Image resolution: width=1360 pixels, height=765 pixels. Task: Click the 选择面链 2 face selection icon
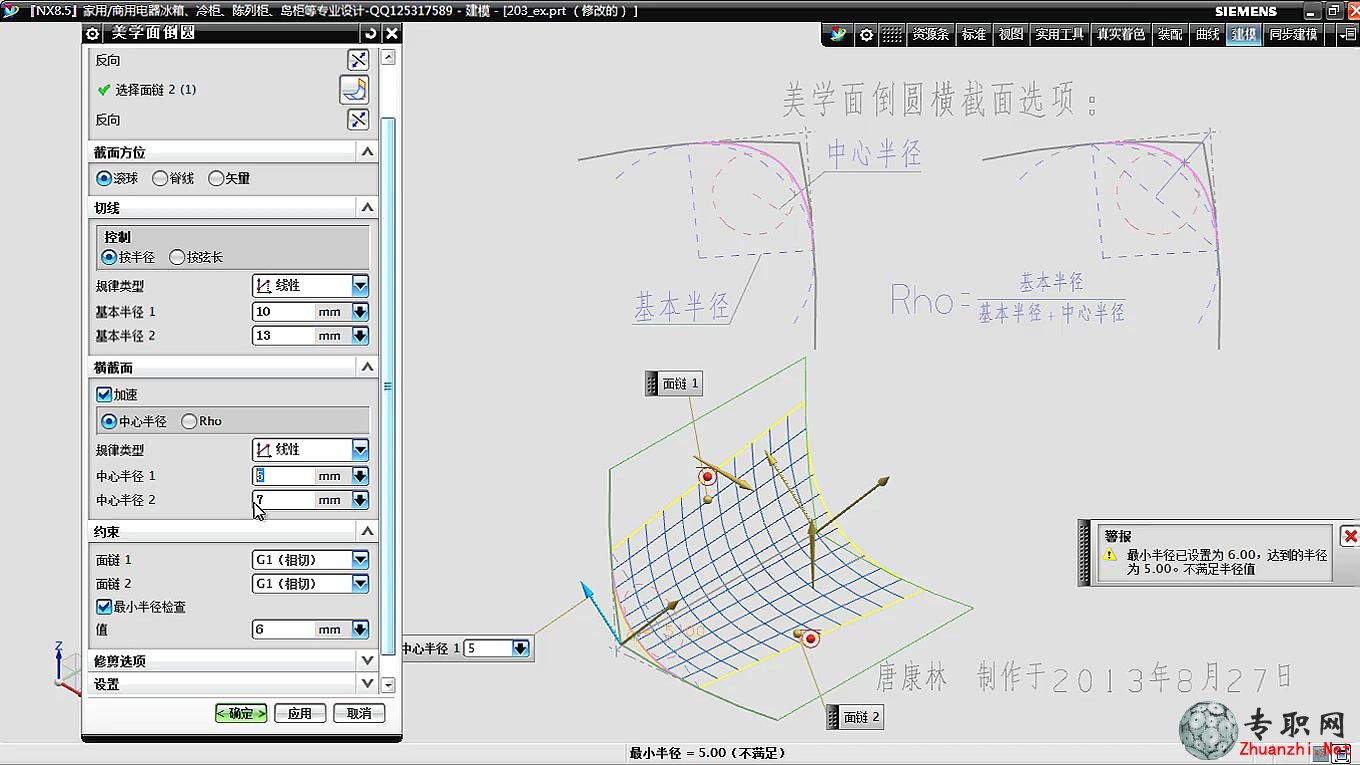(354, 90)
